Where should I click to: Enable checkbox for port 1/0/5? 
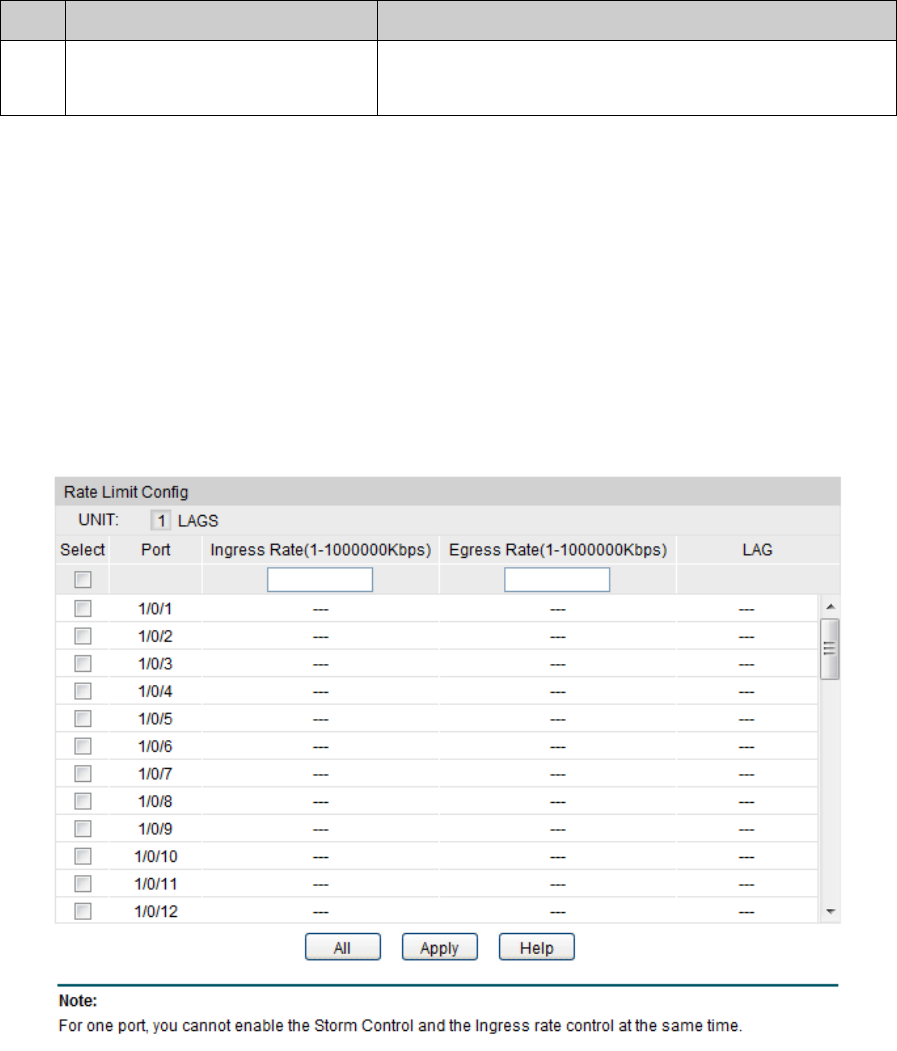[x=83, y=719]
